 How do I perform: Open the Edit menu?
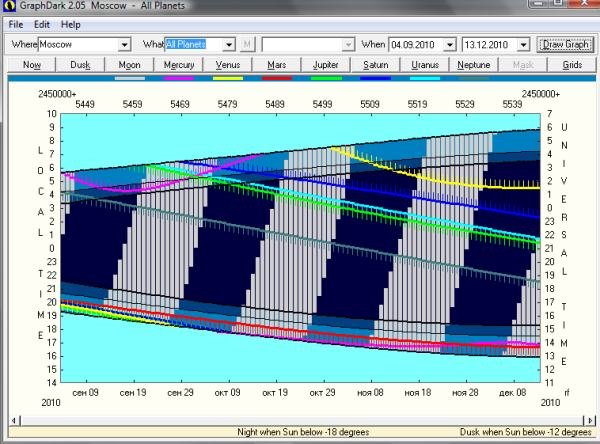pyautogui.click(x=42, y=24)
